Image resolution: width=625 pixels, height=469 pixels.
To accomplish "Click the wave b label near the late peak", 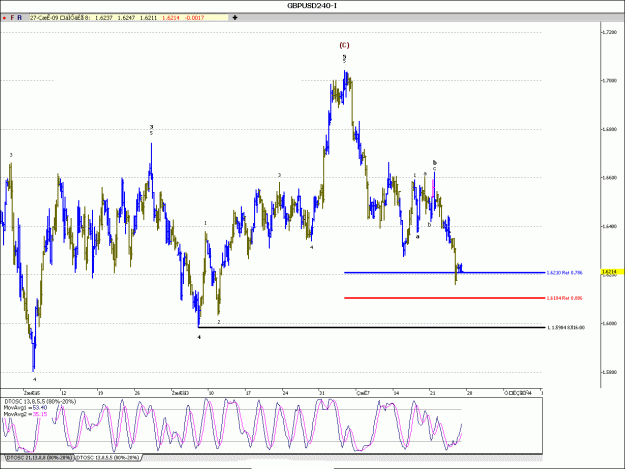I will pos(434,163).
